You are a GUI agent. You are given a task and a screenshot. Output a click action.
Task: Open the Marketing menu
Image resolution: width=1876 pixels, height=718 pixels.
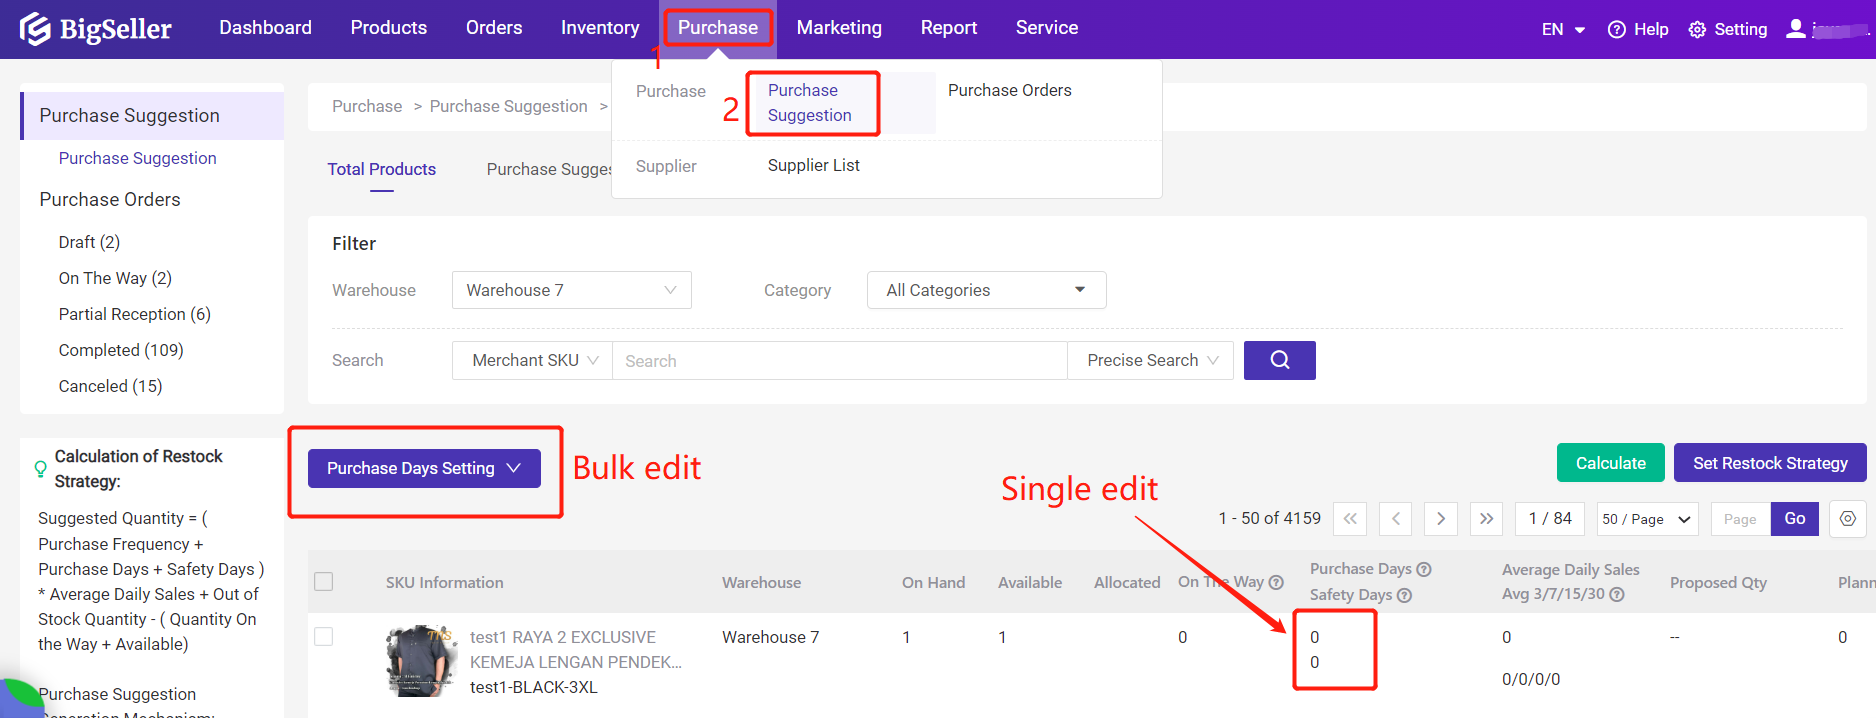(839, 28)
